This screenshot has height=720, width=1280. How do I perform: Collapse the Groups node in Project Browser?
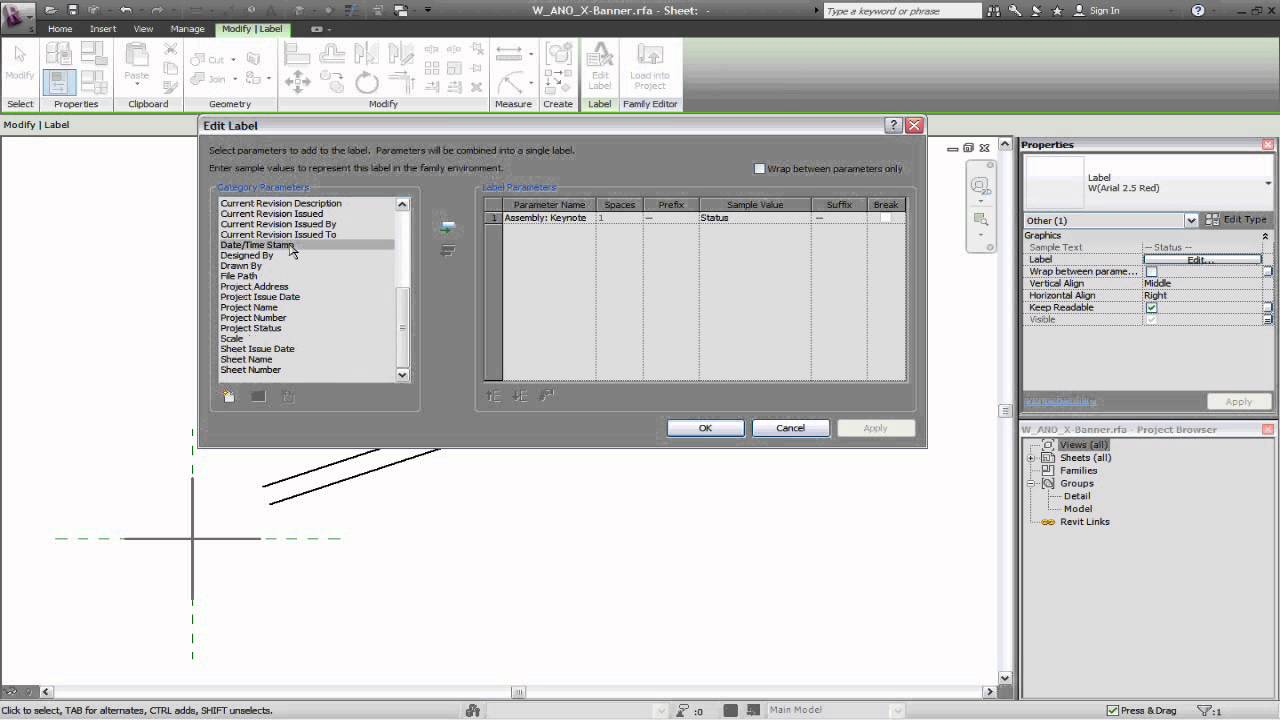coord(1031,483)
